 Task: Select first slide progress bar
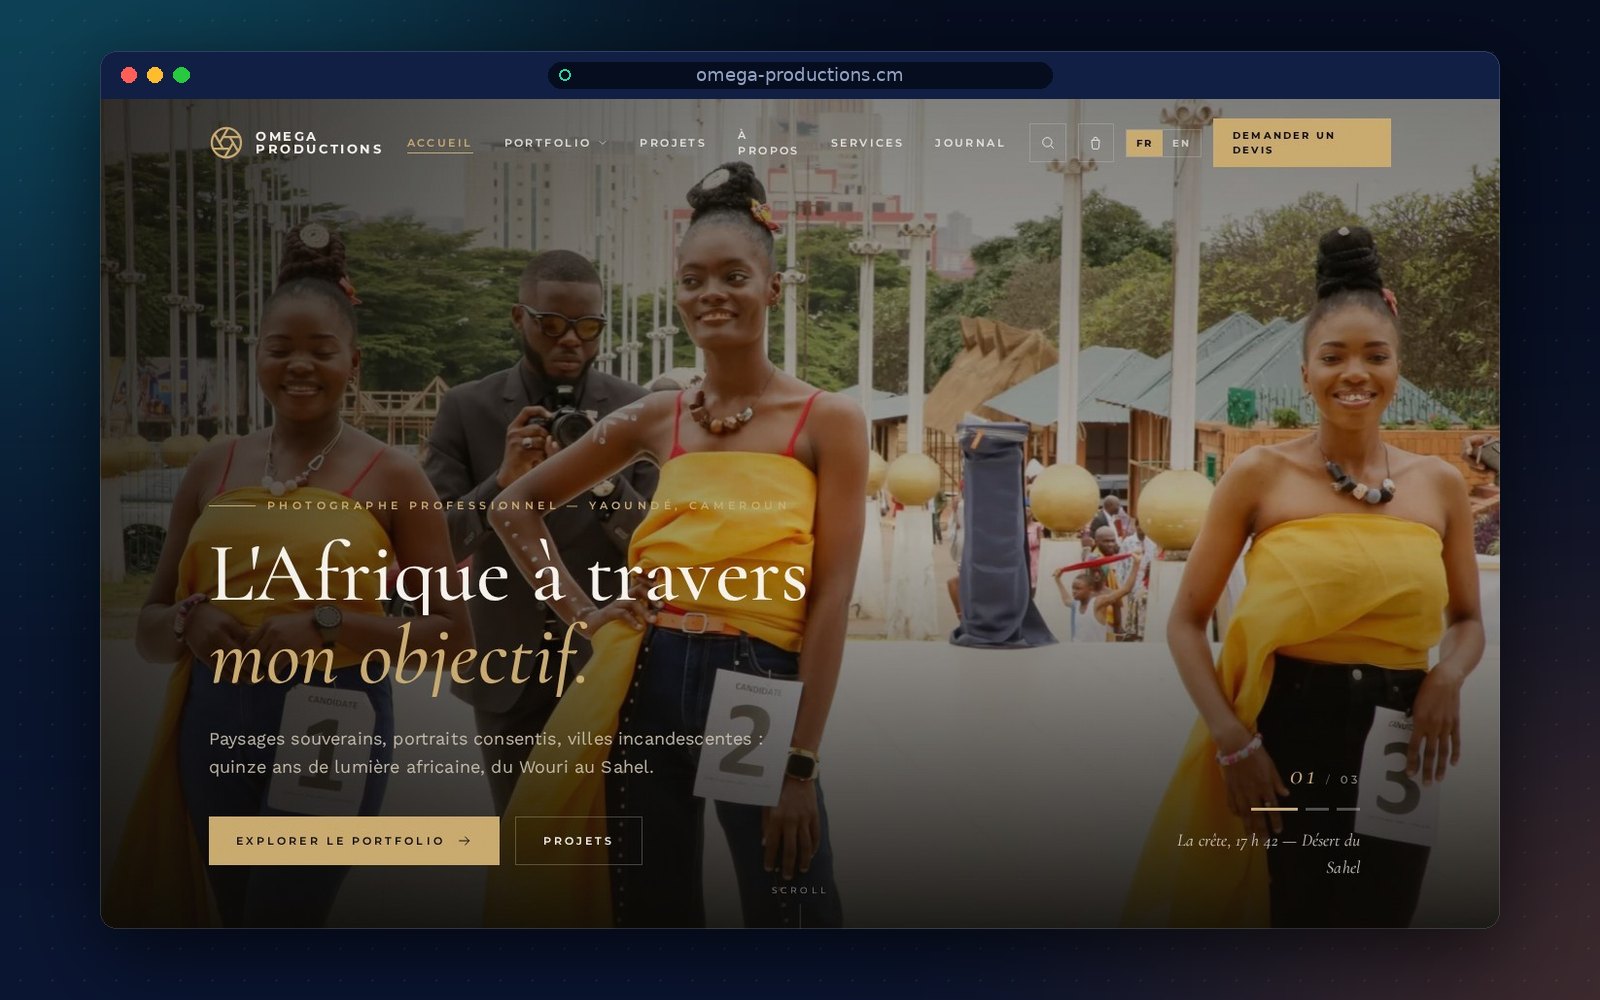tap(1274, 809)
